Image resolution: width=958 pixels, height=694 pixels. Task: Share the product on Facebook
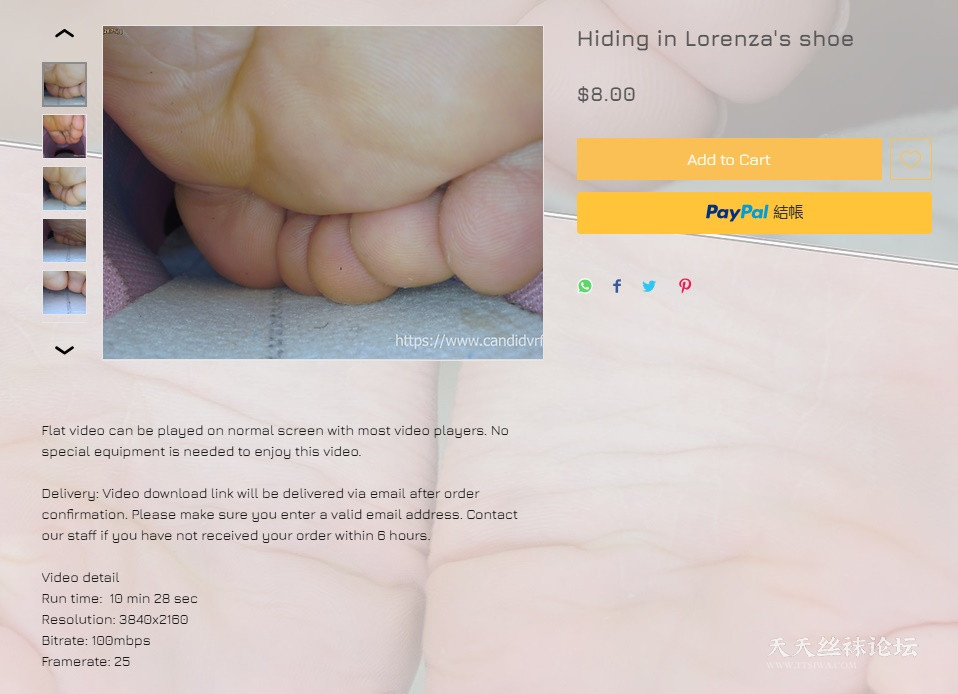point(617,286)
